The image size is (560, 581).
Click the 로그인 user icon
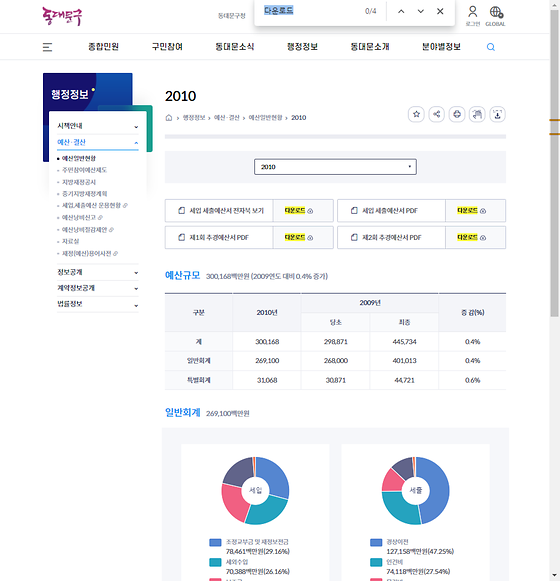(473, 16)
